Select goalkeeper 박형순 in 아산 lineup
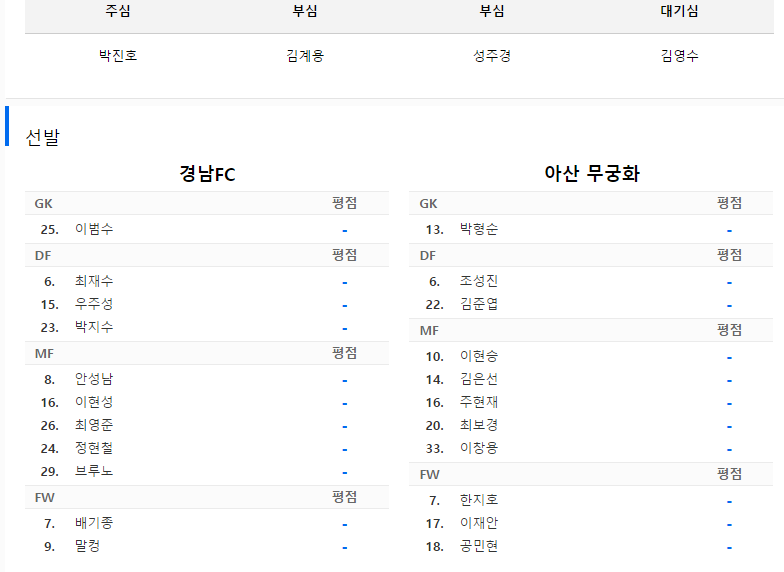The width and height of the screenshot is (784, 572). point(479,229)
